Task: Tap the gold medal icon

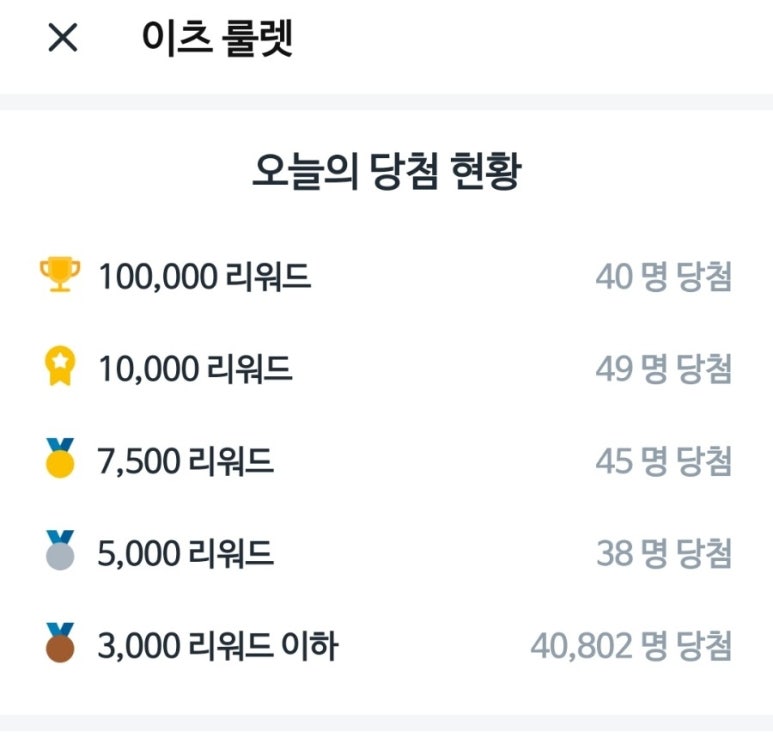Action: [59, 460]
